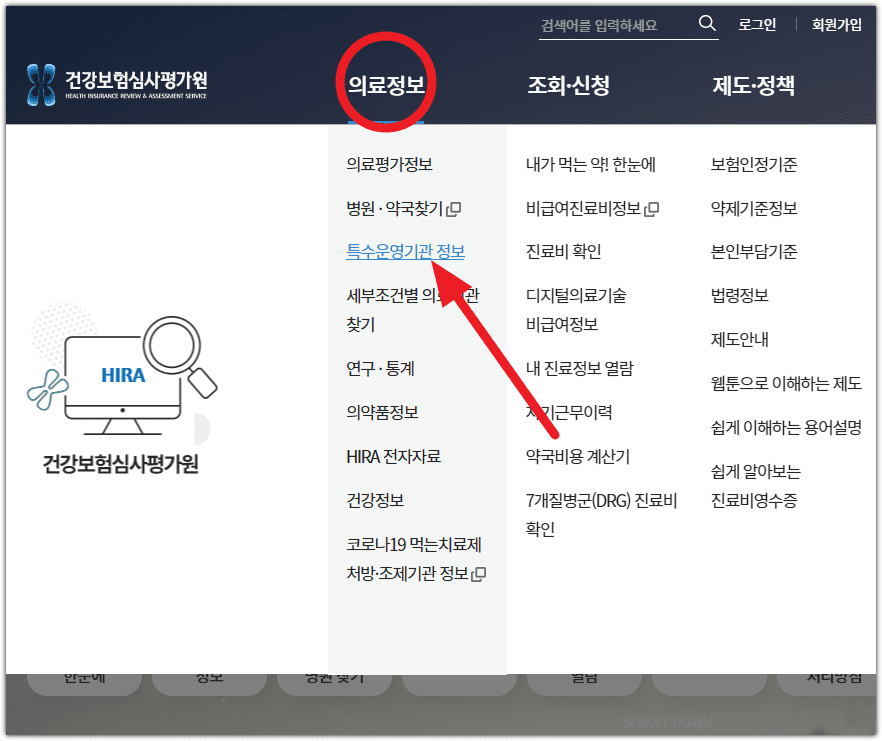Select 본인부담기준 menu item

754,252
